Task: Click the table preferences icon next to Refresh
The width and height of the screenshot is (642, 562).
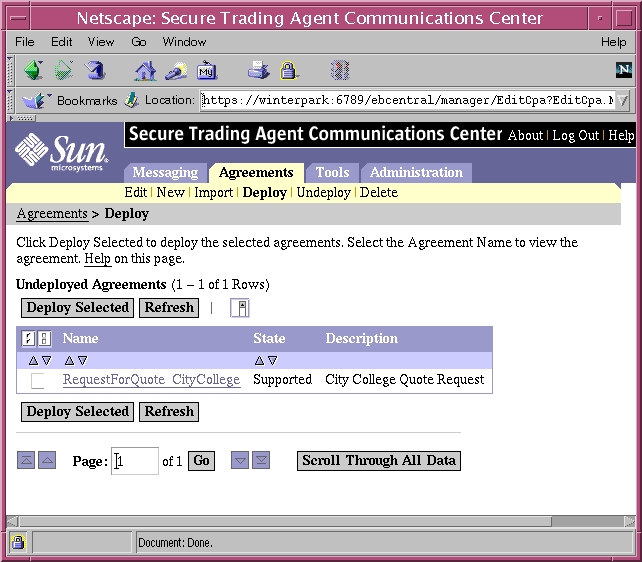Action: point(240,308)
